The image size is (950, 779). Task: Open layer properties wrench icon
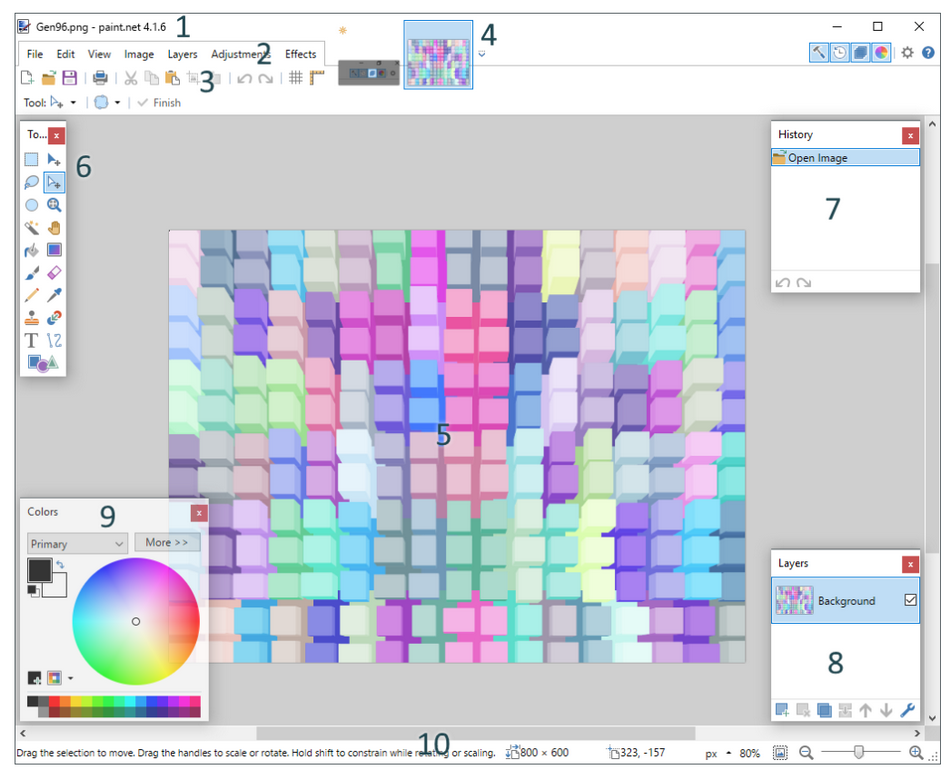click(x=908, y=710)
